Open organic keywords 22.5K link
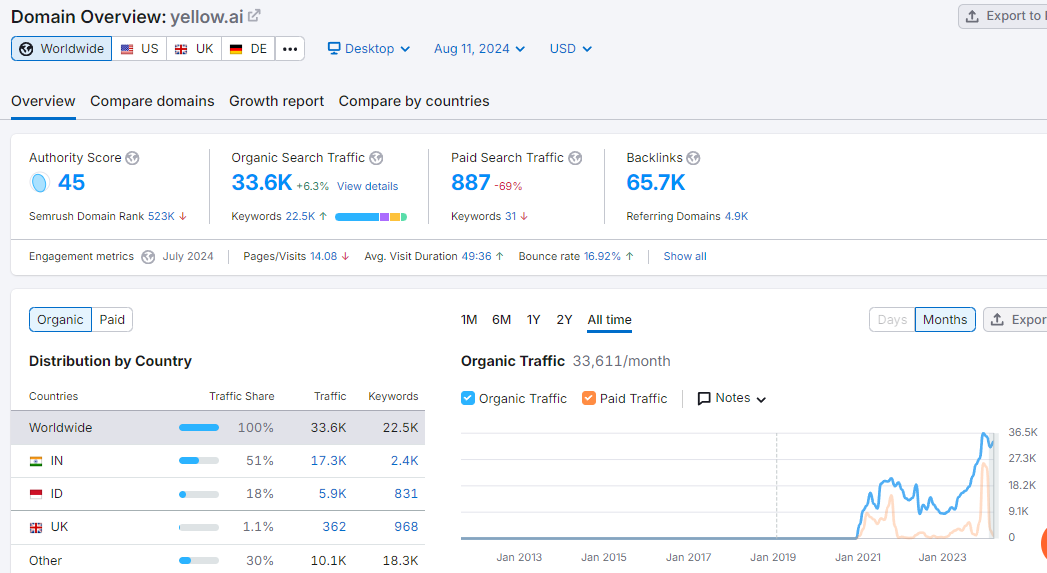 point(300,216)
